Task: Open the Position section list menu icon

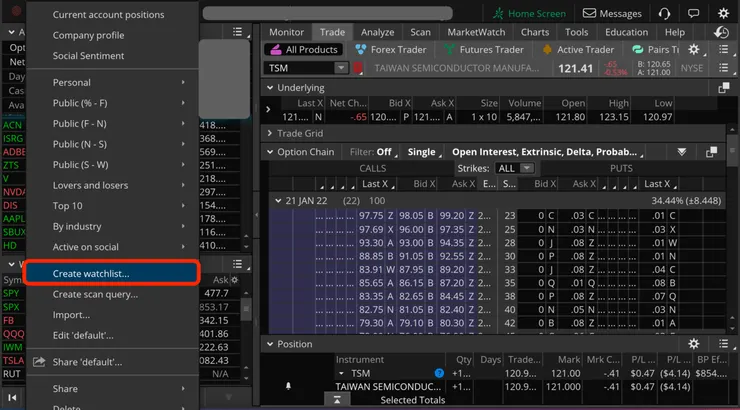Action: pyautogui.click(x=723, y=344)
